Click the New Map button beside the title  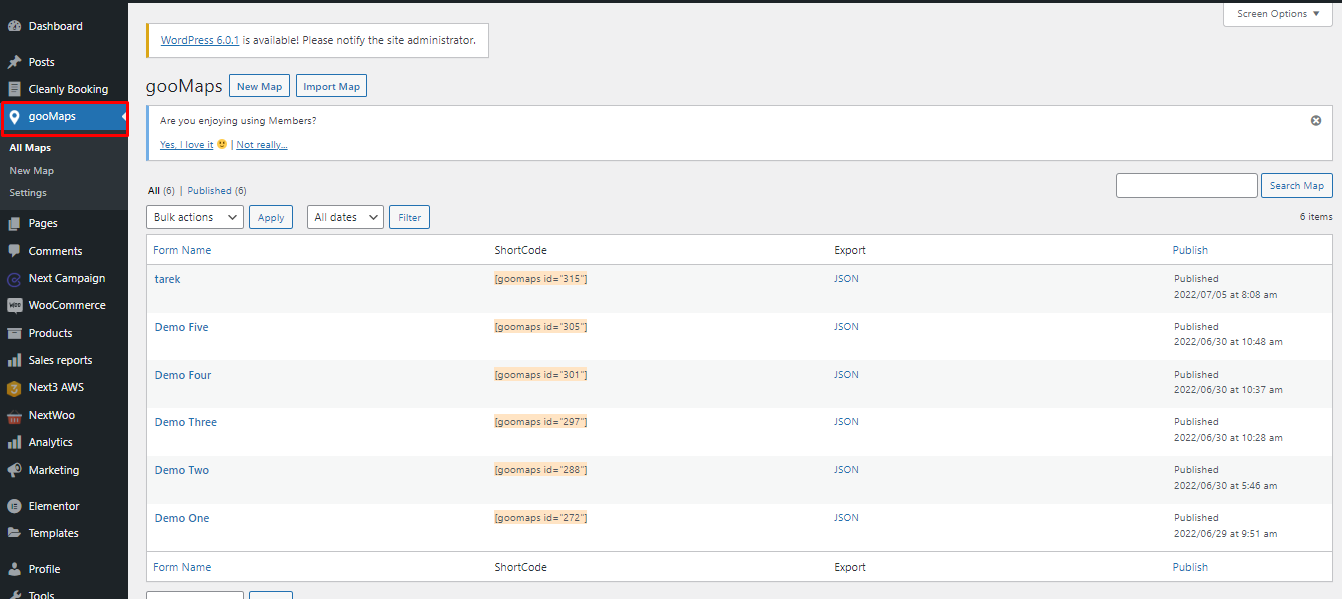pos(260,86)
